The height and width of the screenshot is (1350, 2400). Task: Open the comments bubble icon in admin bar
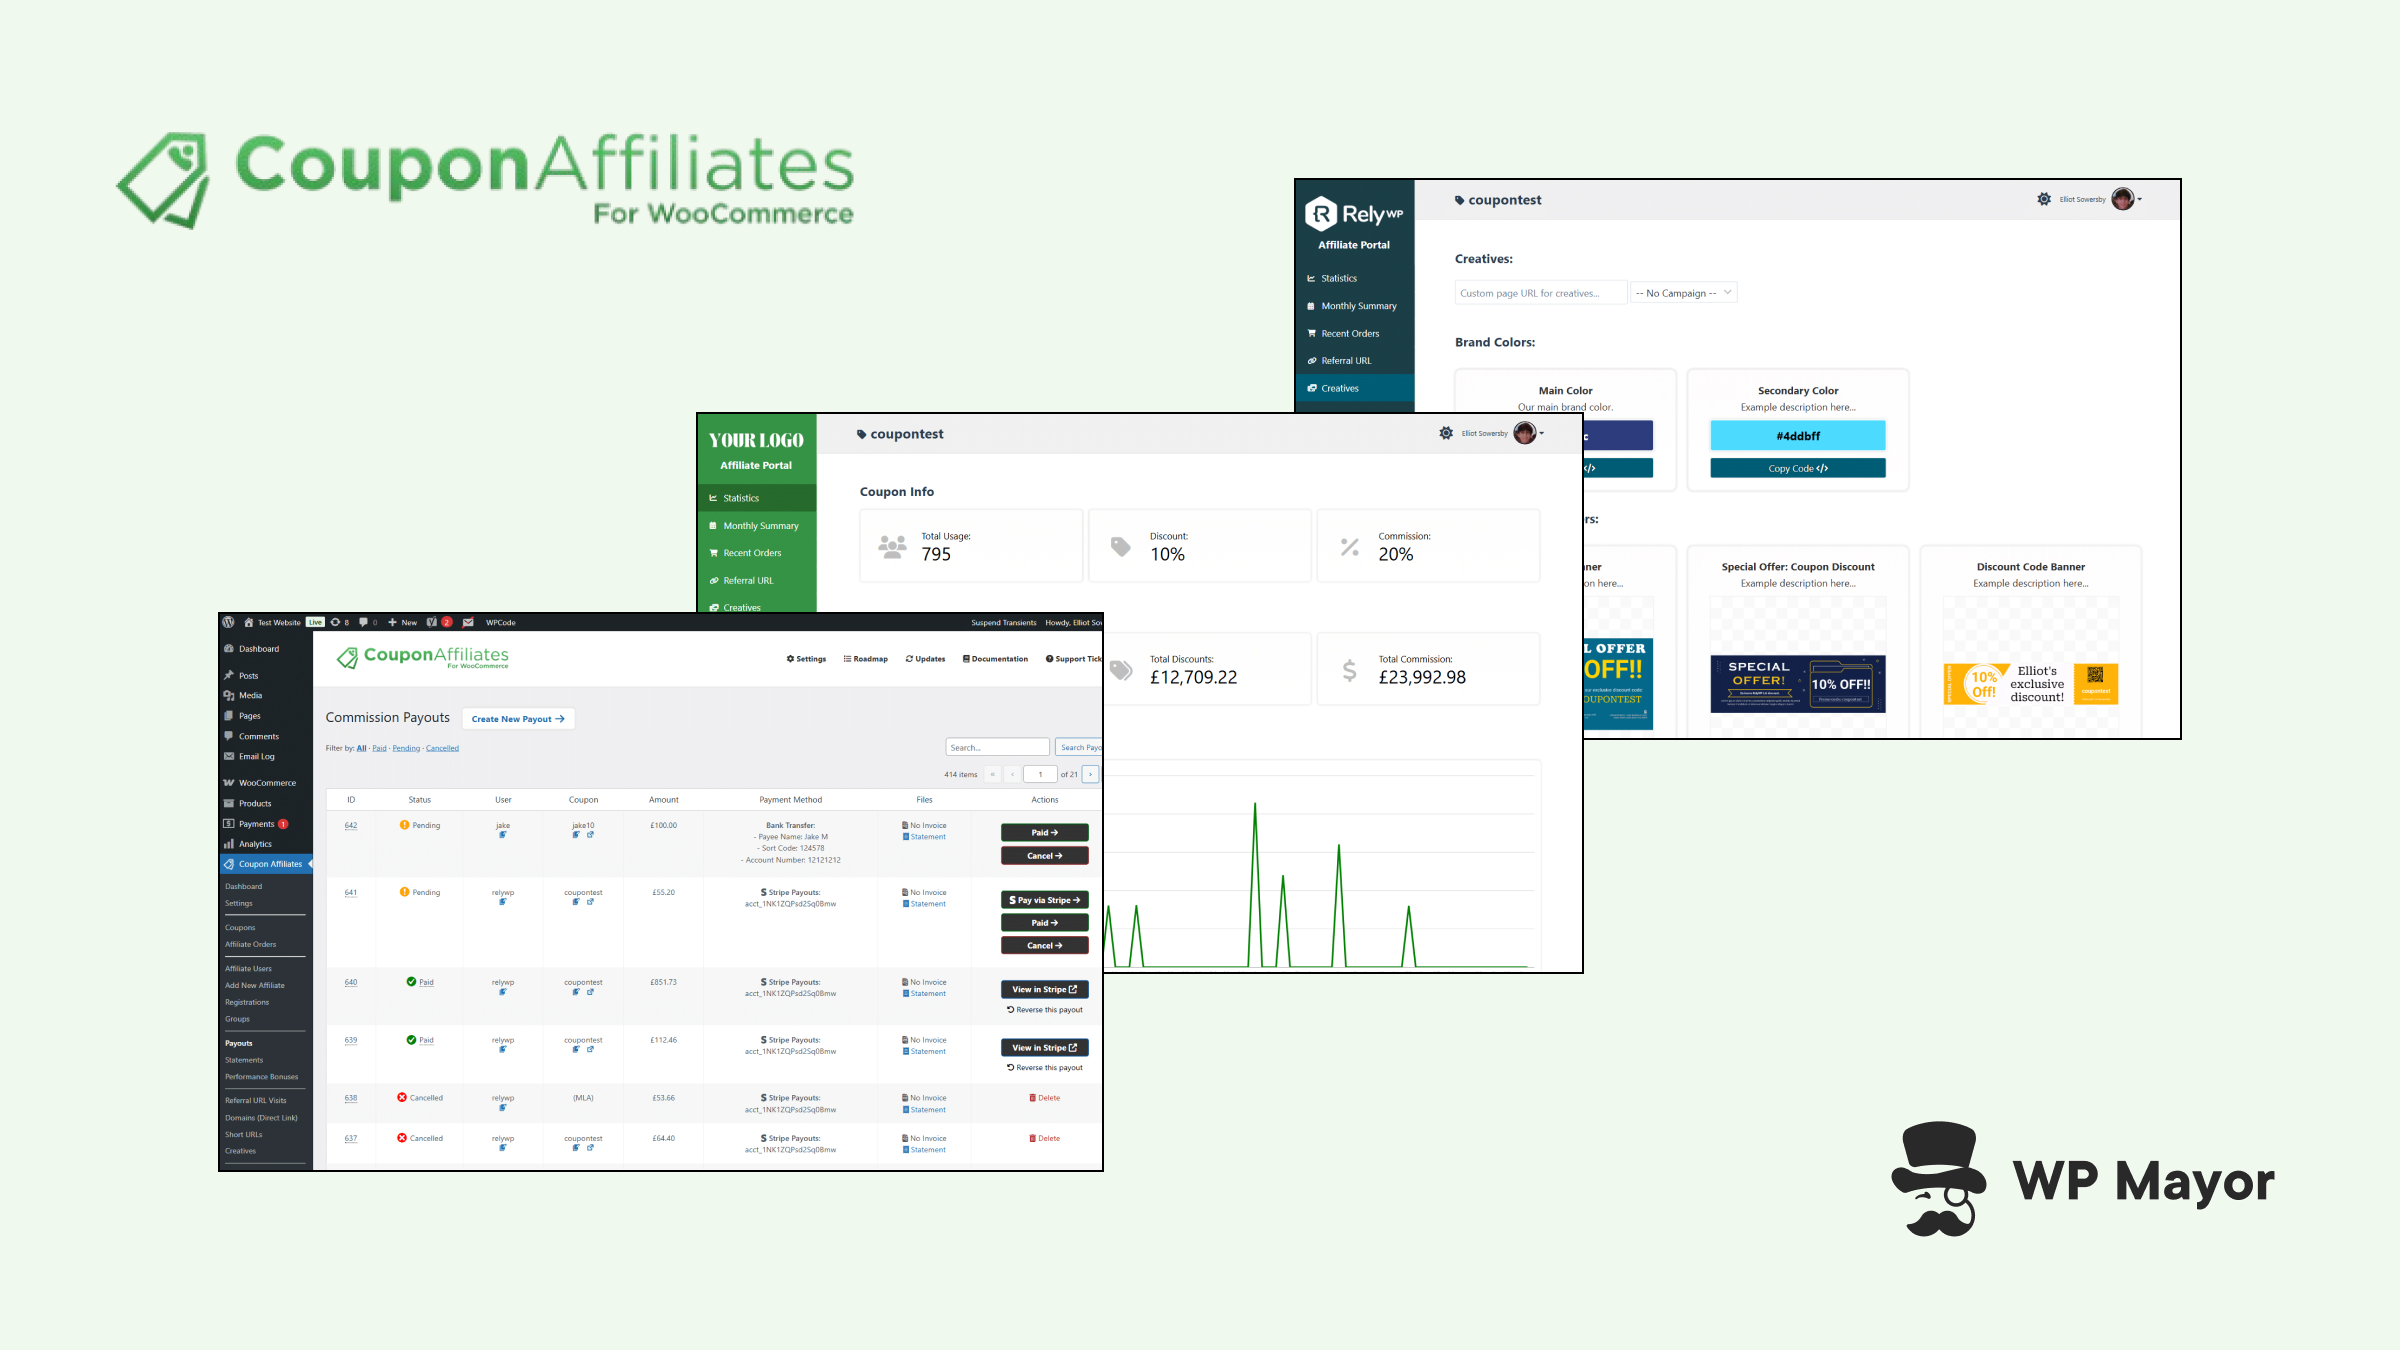pyautogui.click(x=364, y=622)
